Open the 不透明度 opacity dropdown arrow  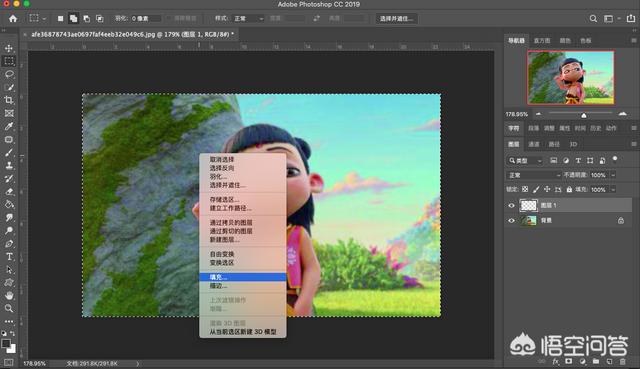[x=613, y=175]
